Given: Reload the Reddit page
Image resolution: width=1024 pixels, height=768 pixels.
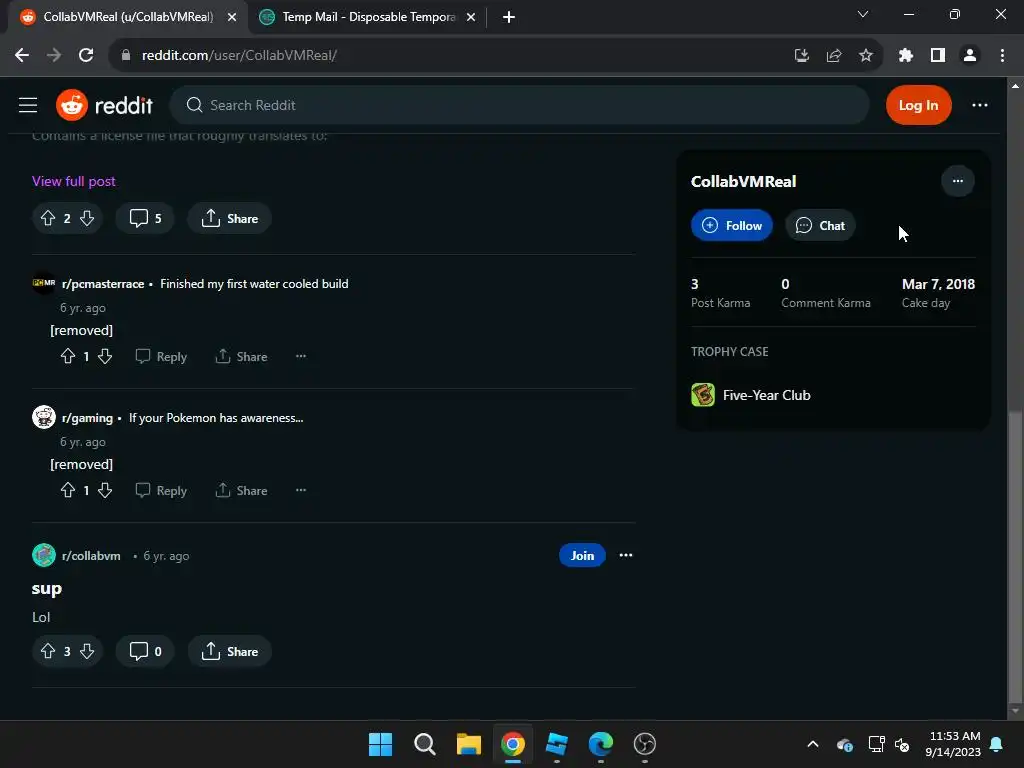Looking at the screenshot, I should coord(86,55).
